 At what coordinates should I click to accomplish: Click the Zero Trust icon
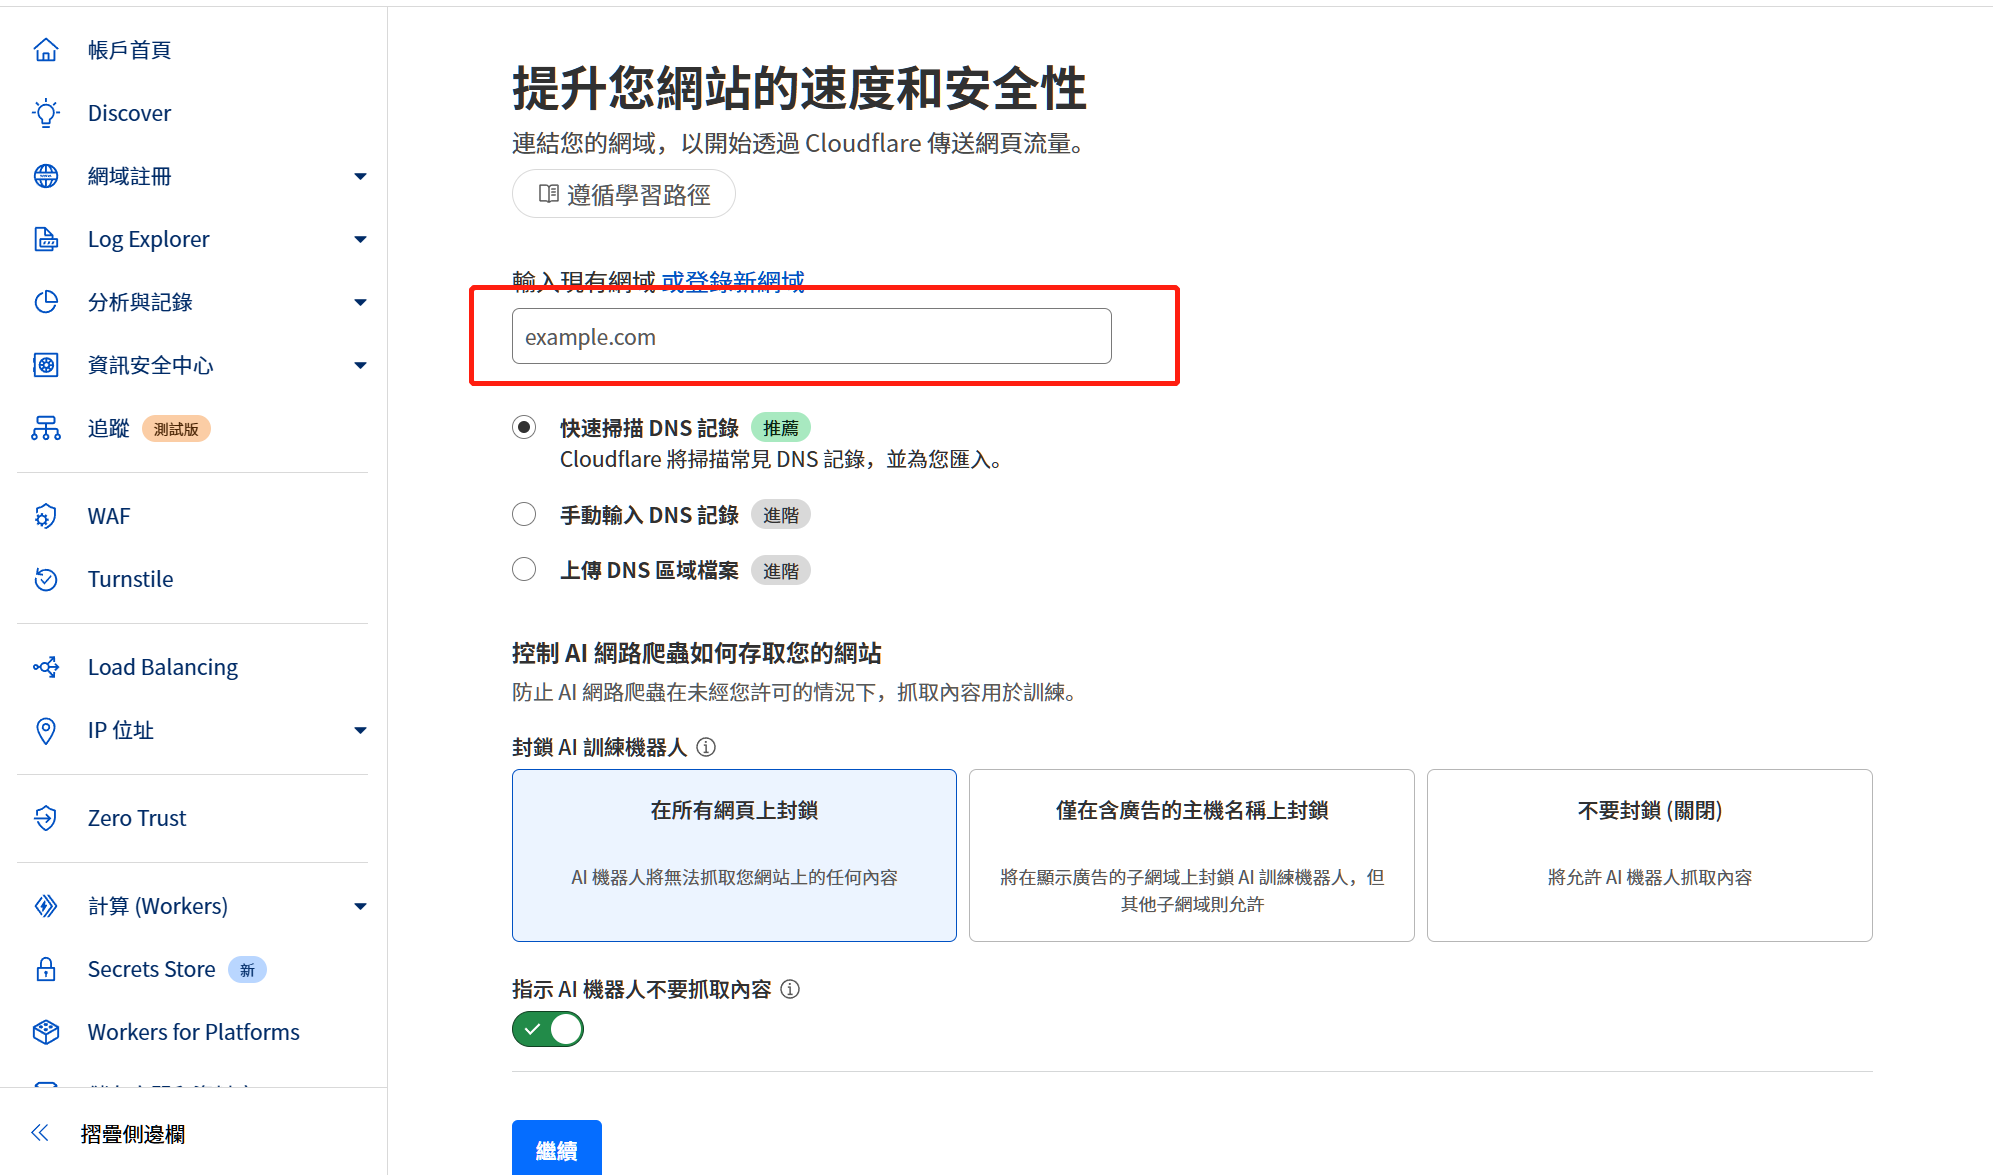46,818
